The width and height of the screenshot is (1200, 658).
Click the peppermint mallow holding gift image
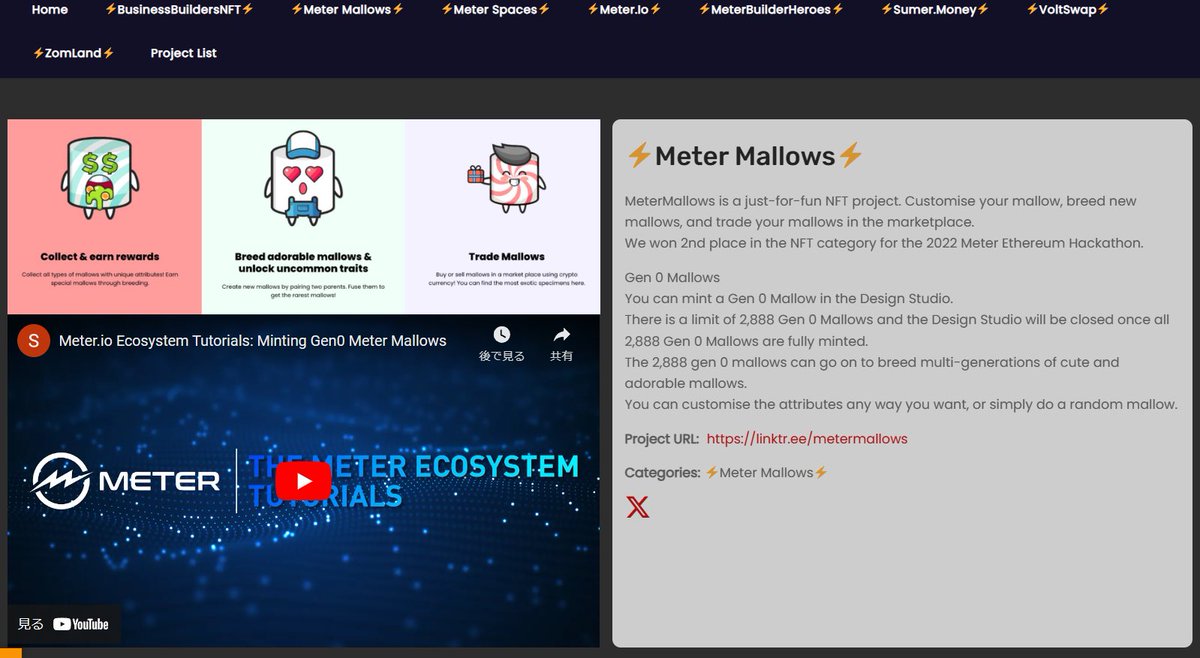pyautogui.click(x=505, y=176)
